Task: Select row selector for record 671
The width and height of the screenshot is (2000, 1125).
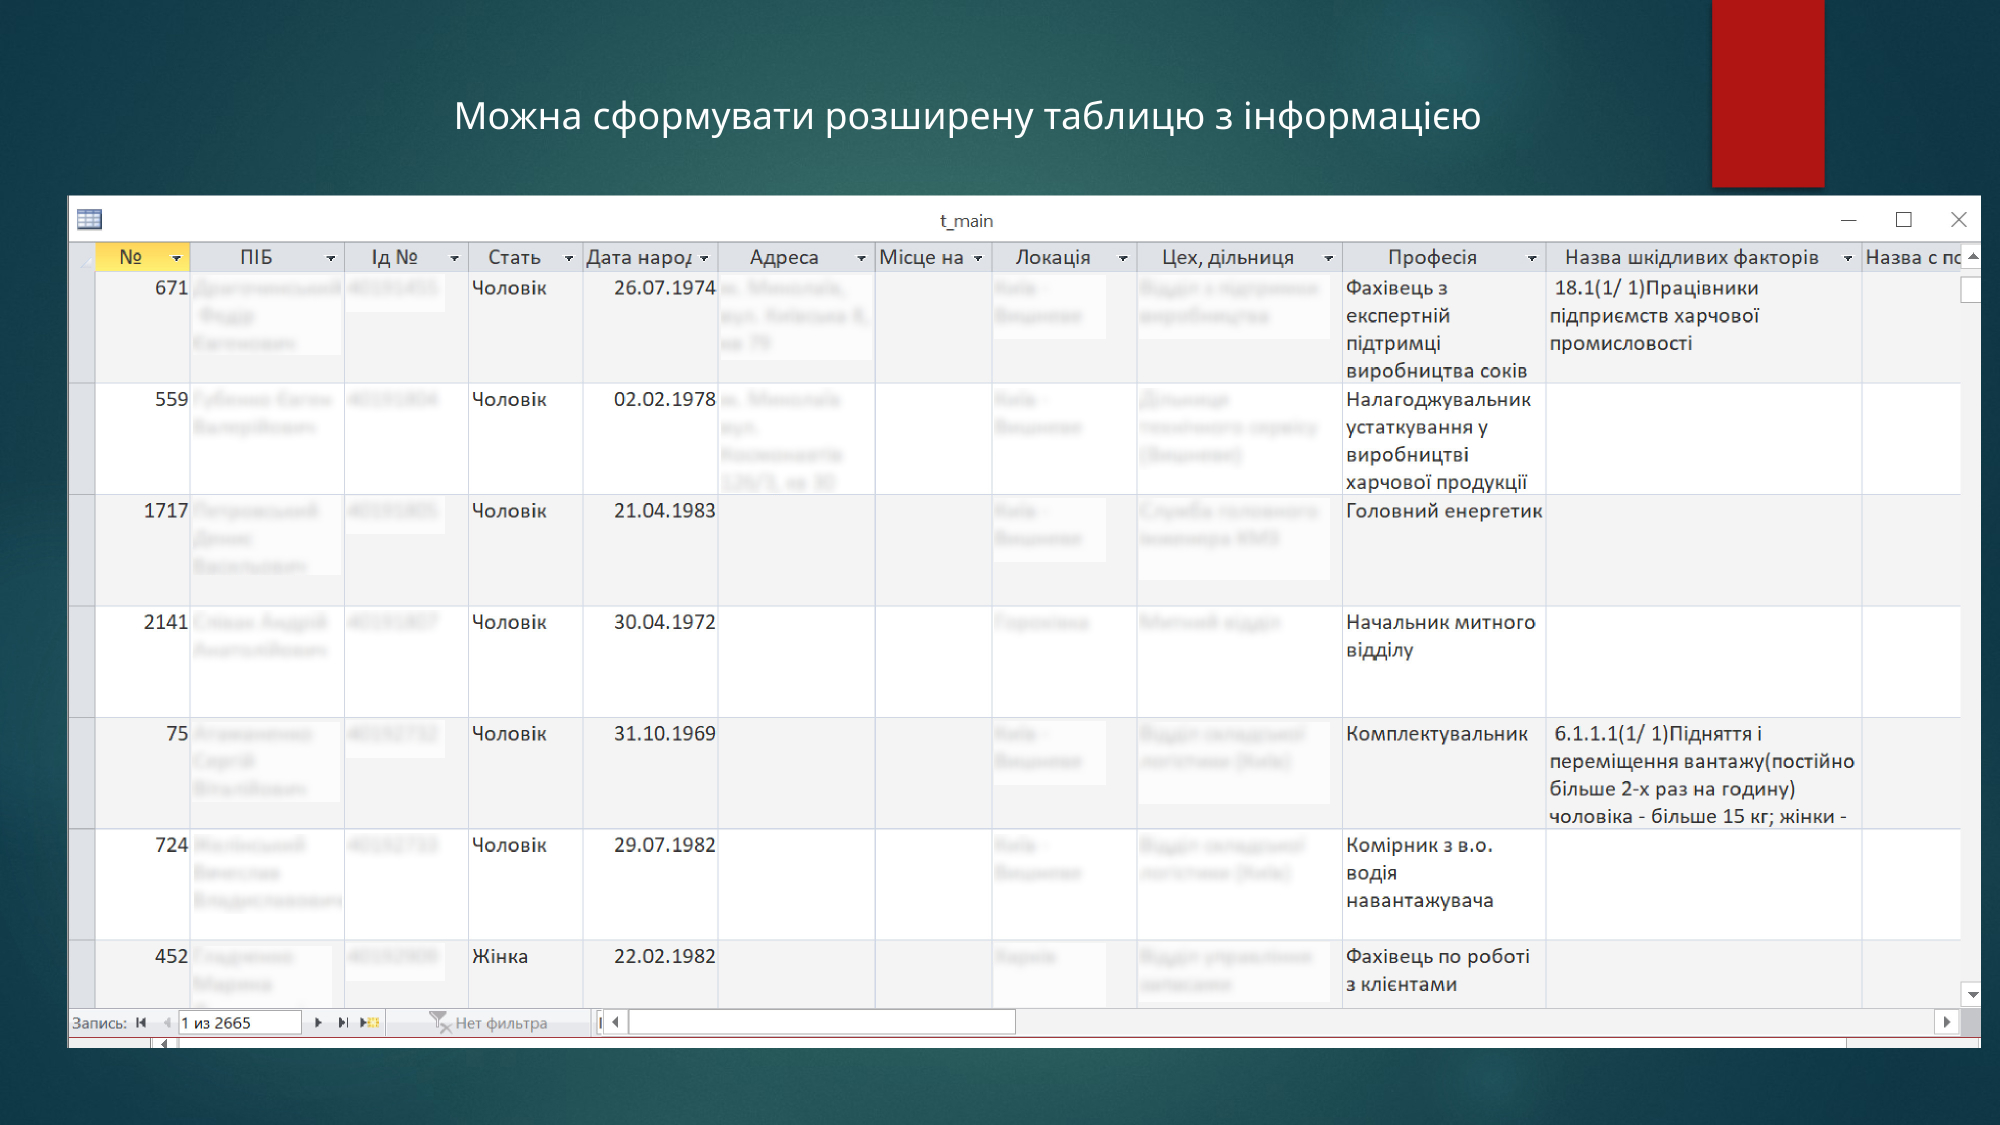Action: coord(82,327)
